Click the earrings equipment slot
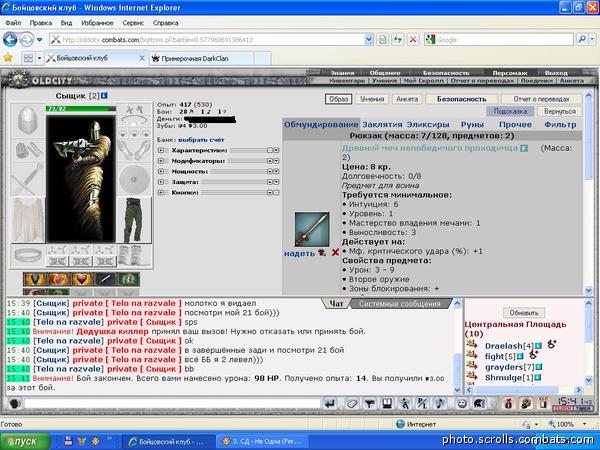Screen dimensions: 600x450 (134, 109)
